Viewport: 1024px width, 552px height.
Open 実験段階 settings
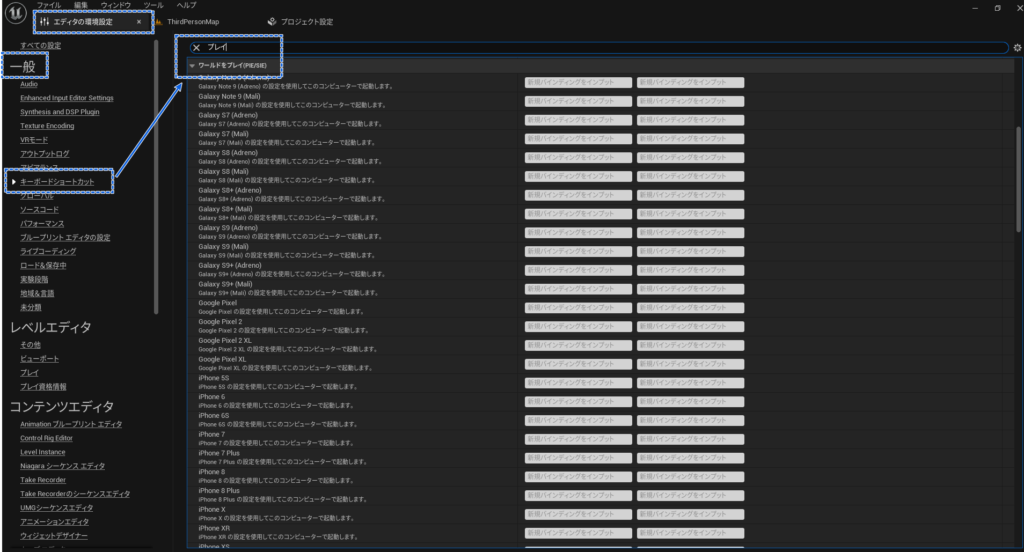click(x=34, y=280)
